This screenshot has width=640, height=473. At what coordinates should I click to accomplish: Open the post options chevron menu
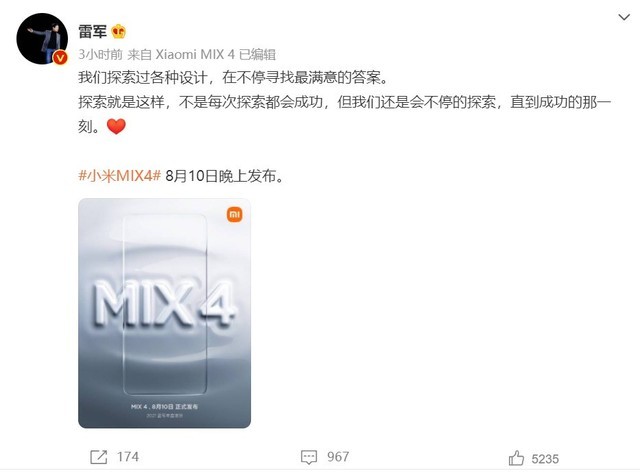pyautogui.click(x=624, y=17)
